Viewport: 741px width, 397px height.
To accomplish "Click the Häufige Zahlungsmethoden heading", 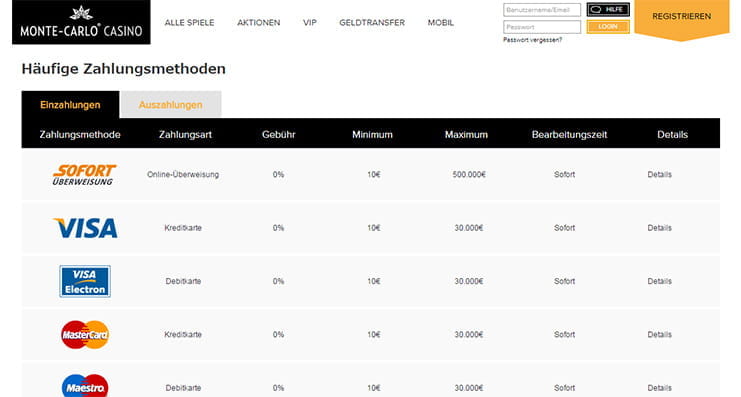I will 124,69.
